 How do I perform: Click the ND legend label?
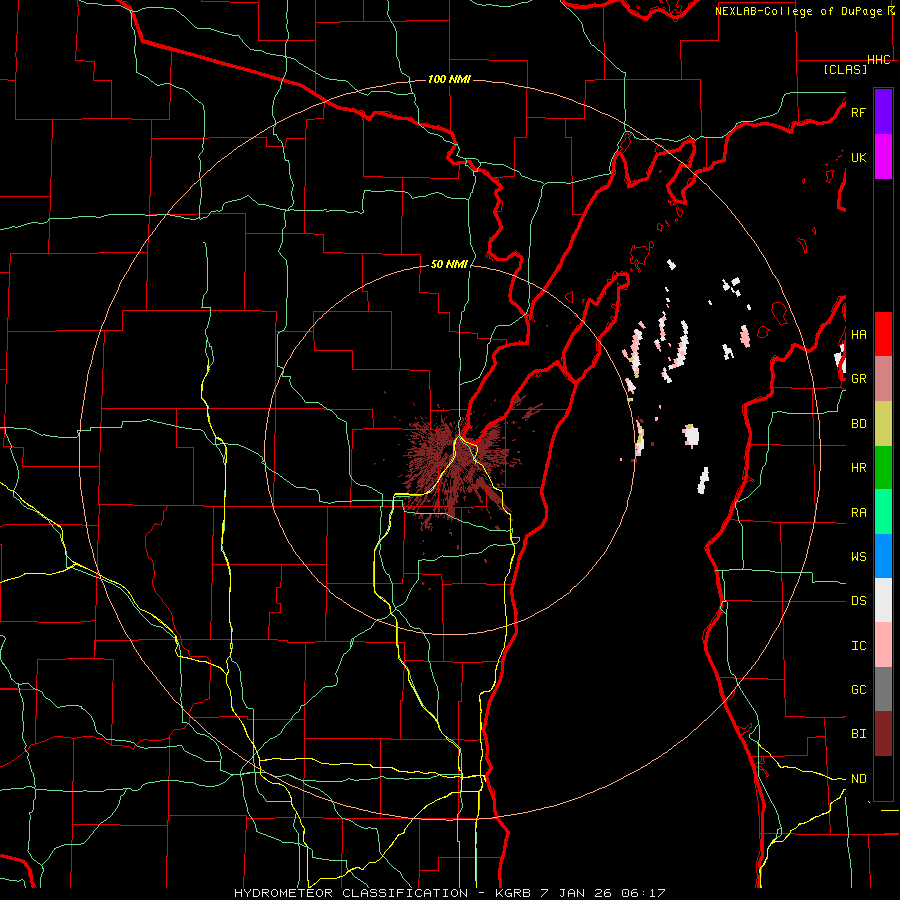(858, 779)
